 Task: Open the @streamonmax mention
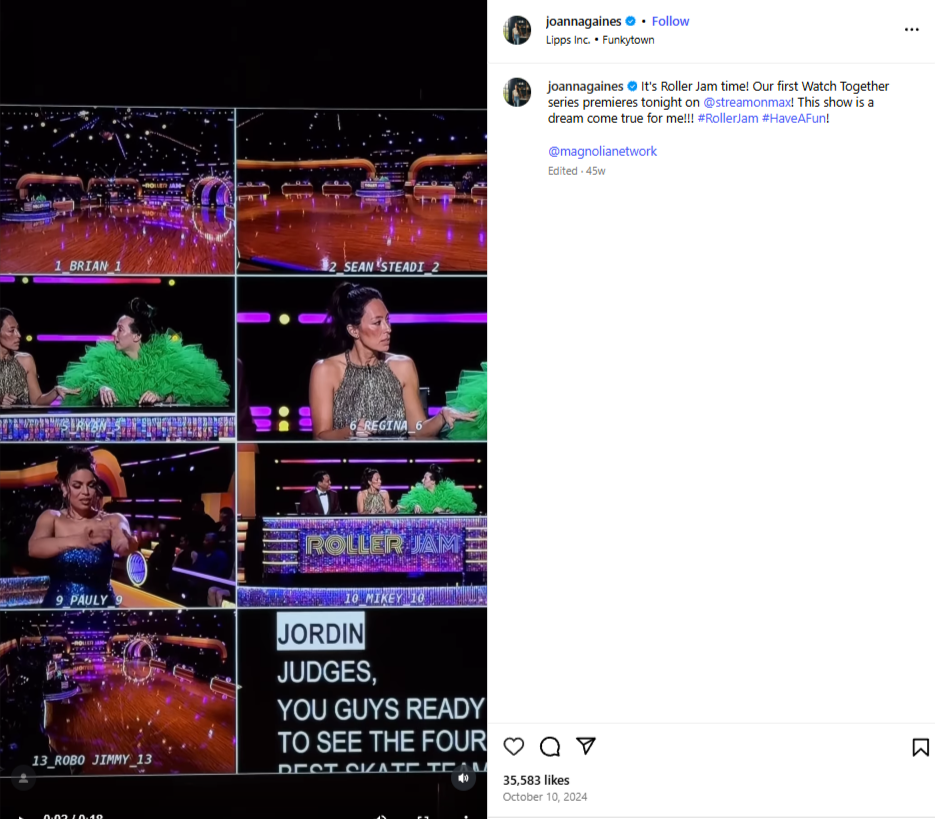click(x=748, y=102)
